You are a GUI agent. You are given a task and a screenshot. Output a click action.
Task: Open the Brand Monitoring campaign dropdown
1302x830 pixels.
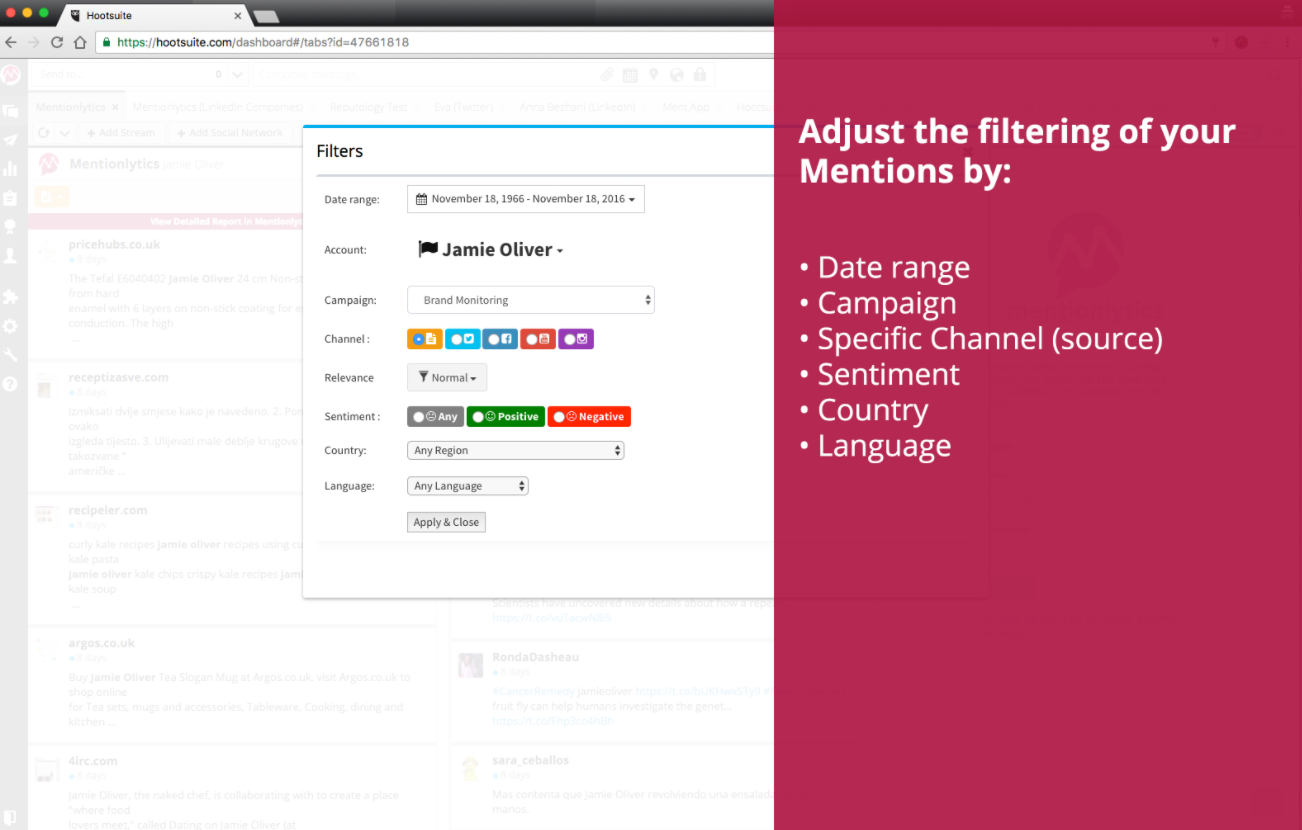(531, 300)
